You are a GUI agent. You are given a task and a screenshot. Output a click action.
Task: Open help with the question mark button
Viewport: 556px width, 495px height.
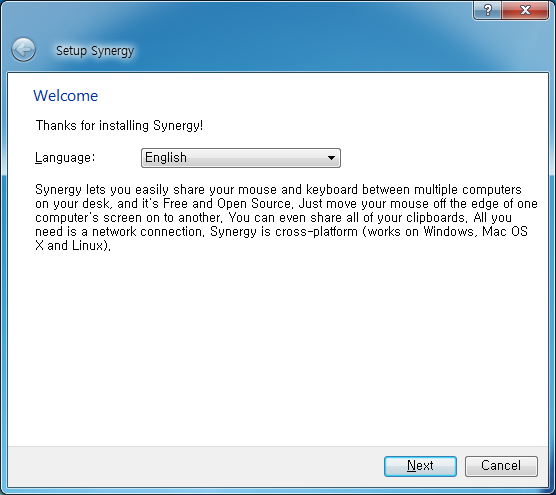[488, 10]
